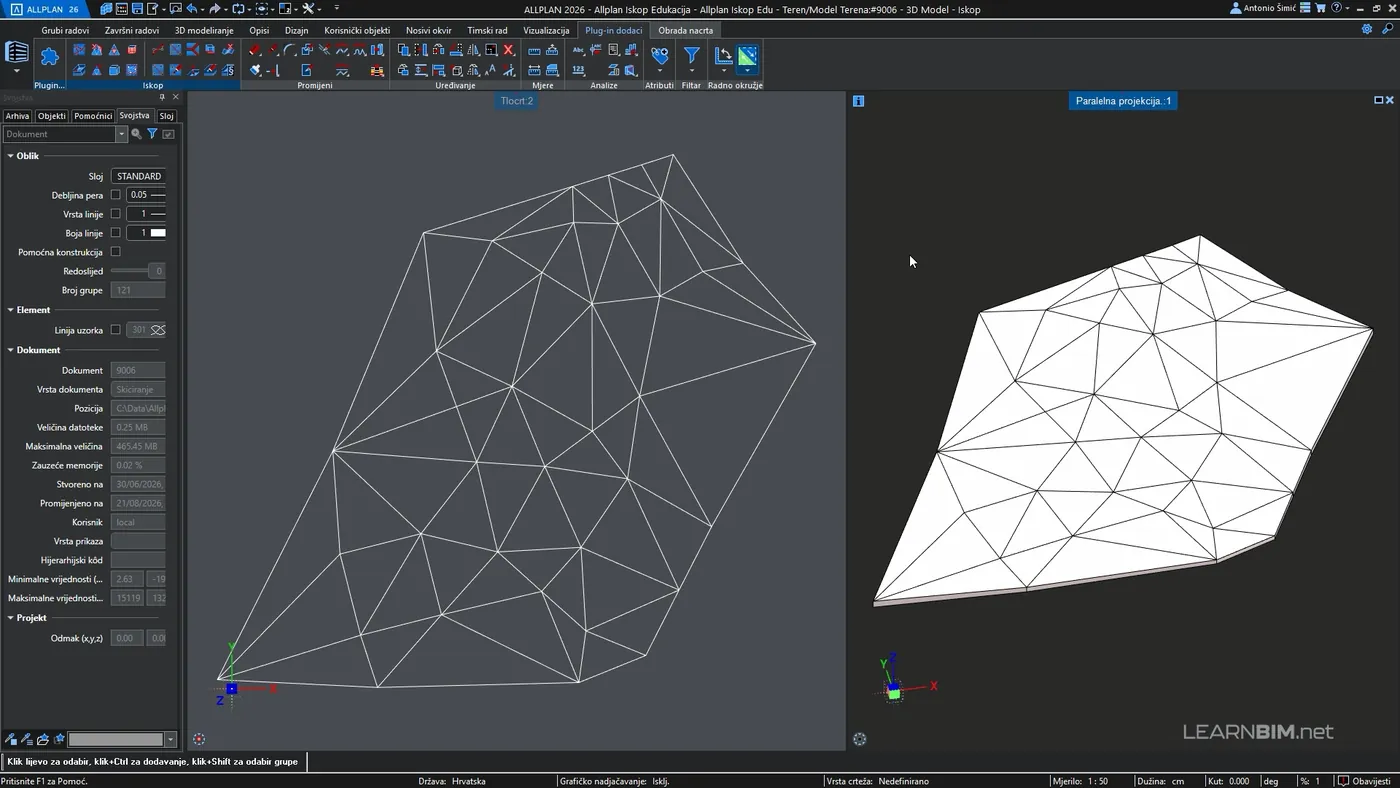Viewport: 1400px width, 788px height.
Task: Toggle the Boja linije checkbox
Action: [115, 233]
